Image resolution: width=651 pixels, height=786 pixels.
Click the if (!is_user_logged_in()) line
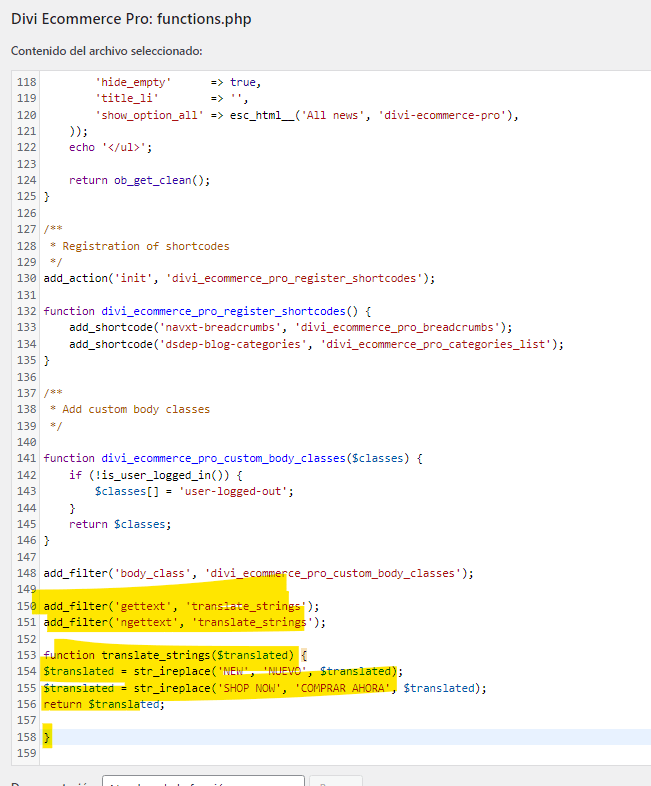[x=155, y=475]
